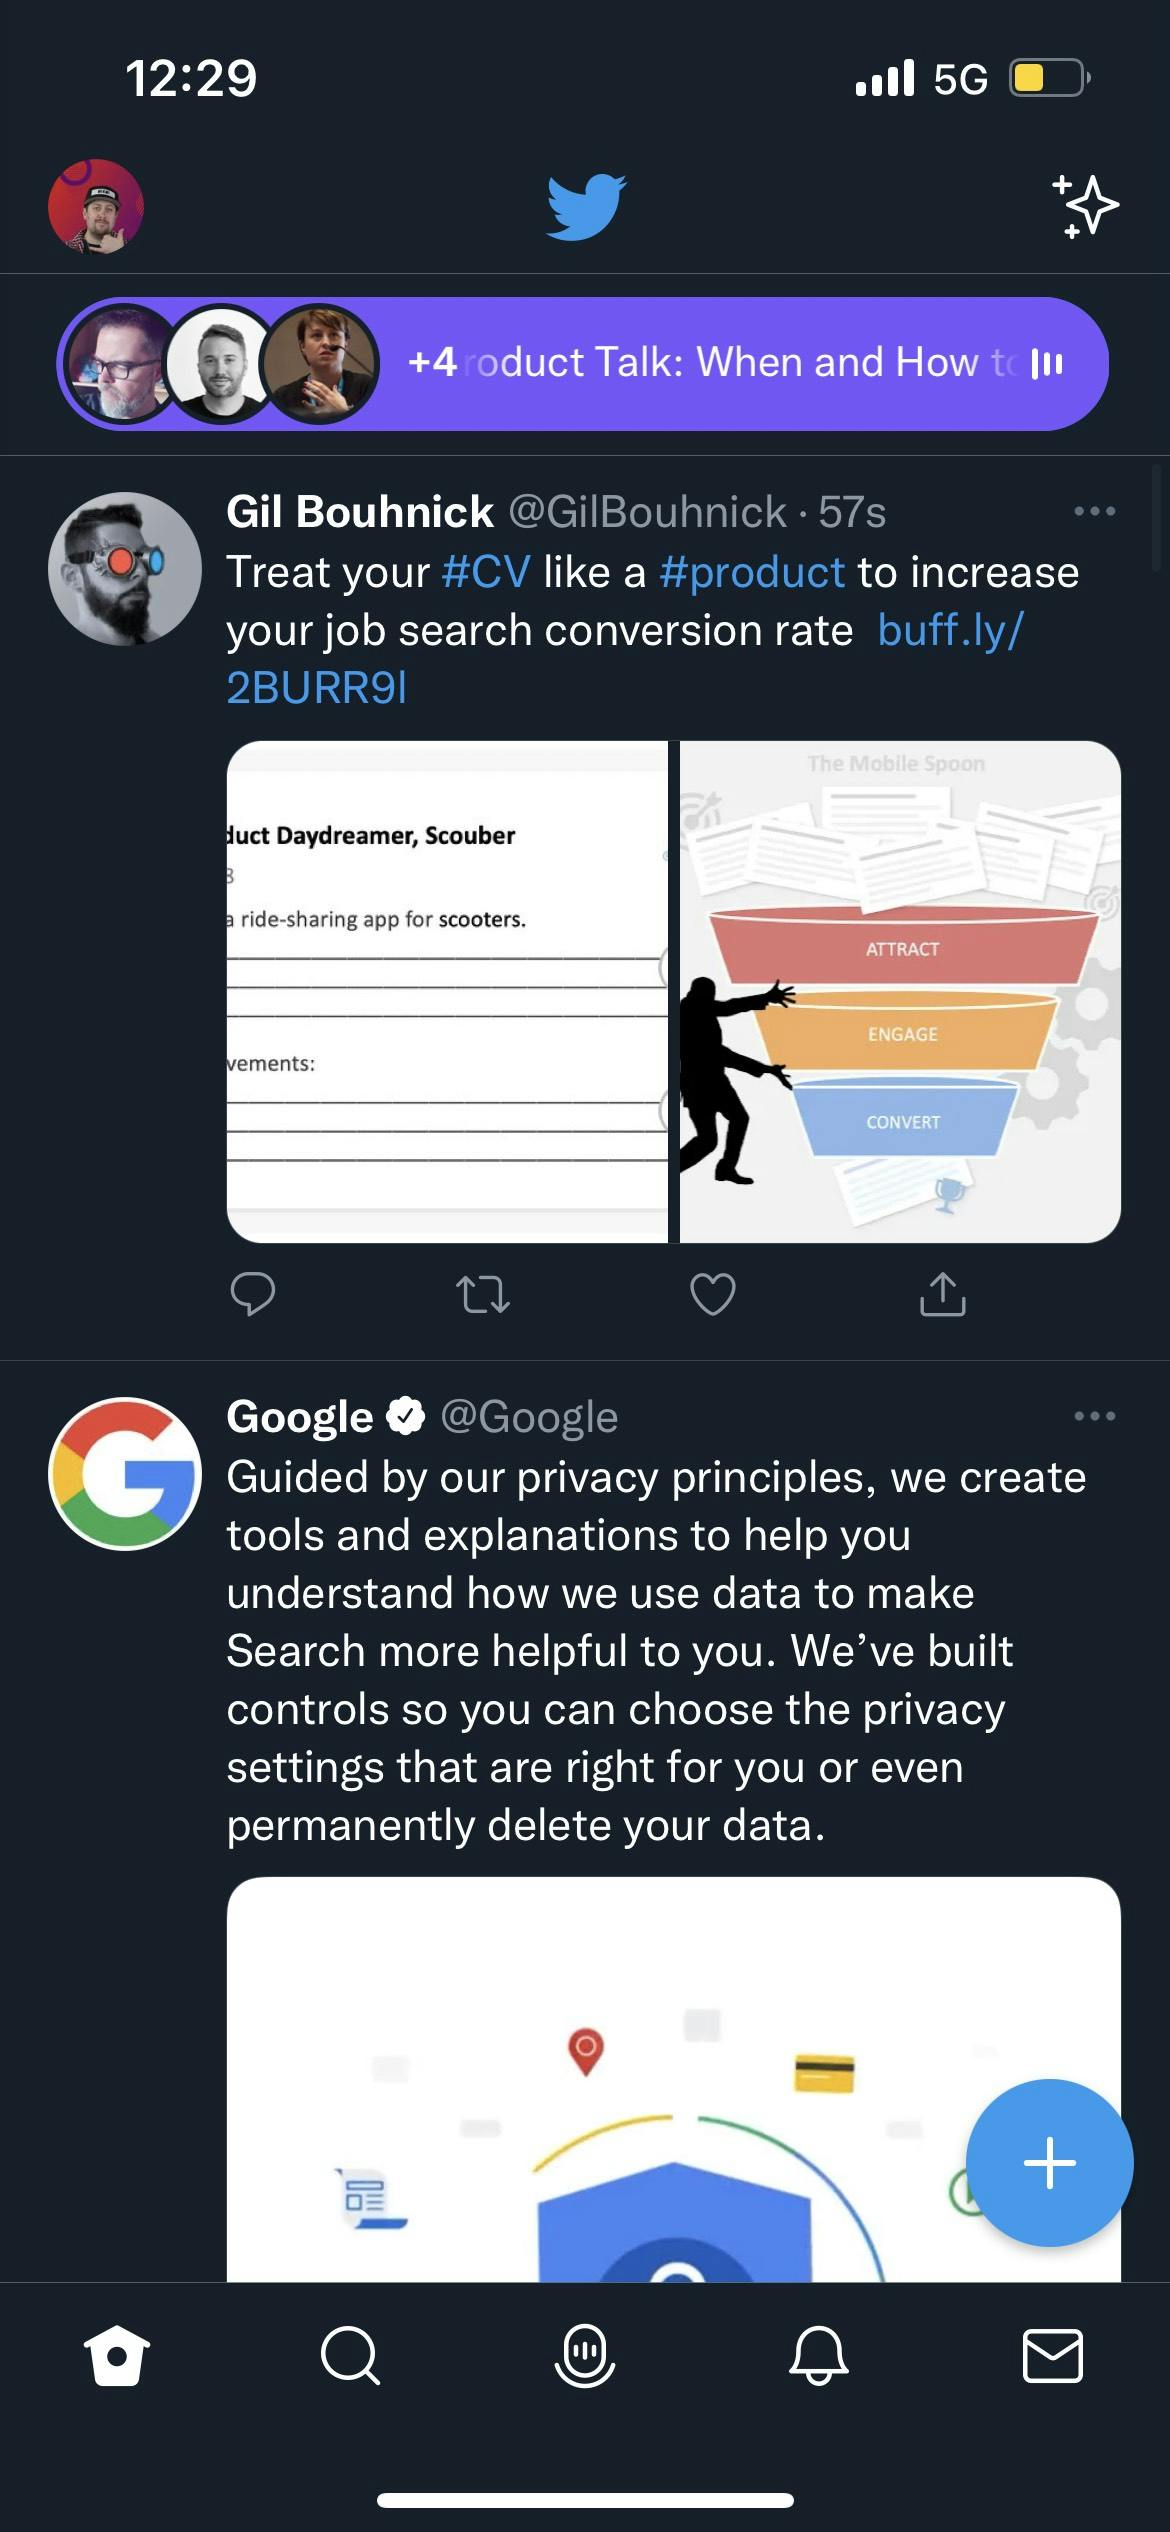
Task: Select the Search tab icon
Action: [350, 2358]
